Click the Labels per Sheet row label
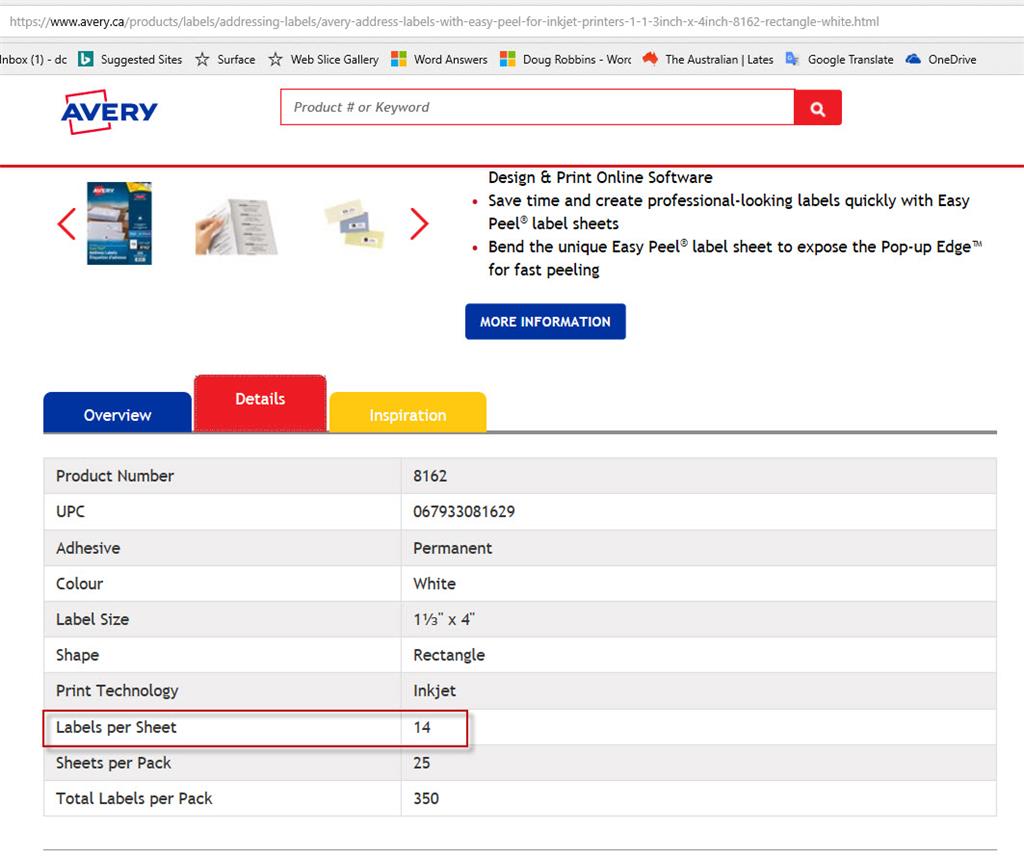 pyautogui.click(x=116, y=727)
